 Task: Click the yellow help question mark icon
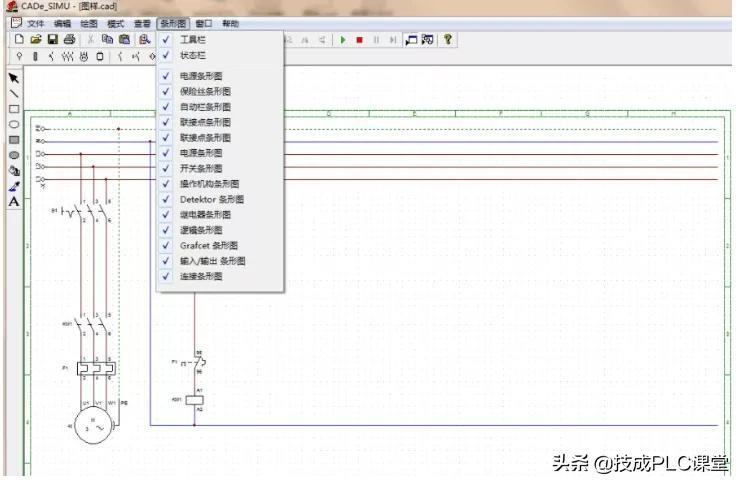[x=448, y=39]
